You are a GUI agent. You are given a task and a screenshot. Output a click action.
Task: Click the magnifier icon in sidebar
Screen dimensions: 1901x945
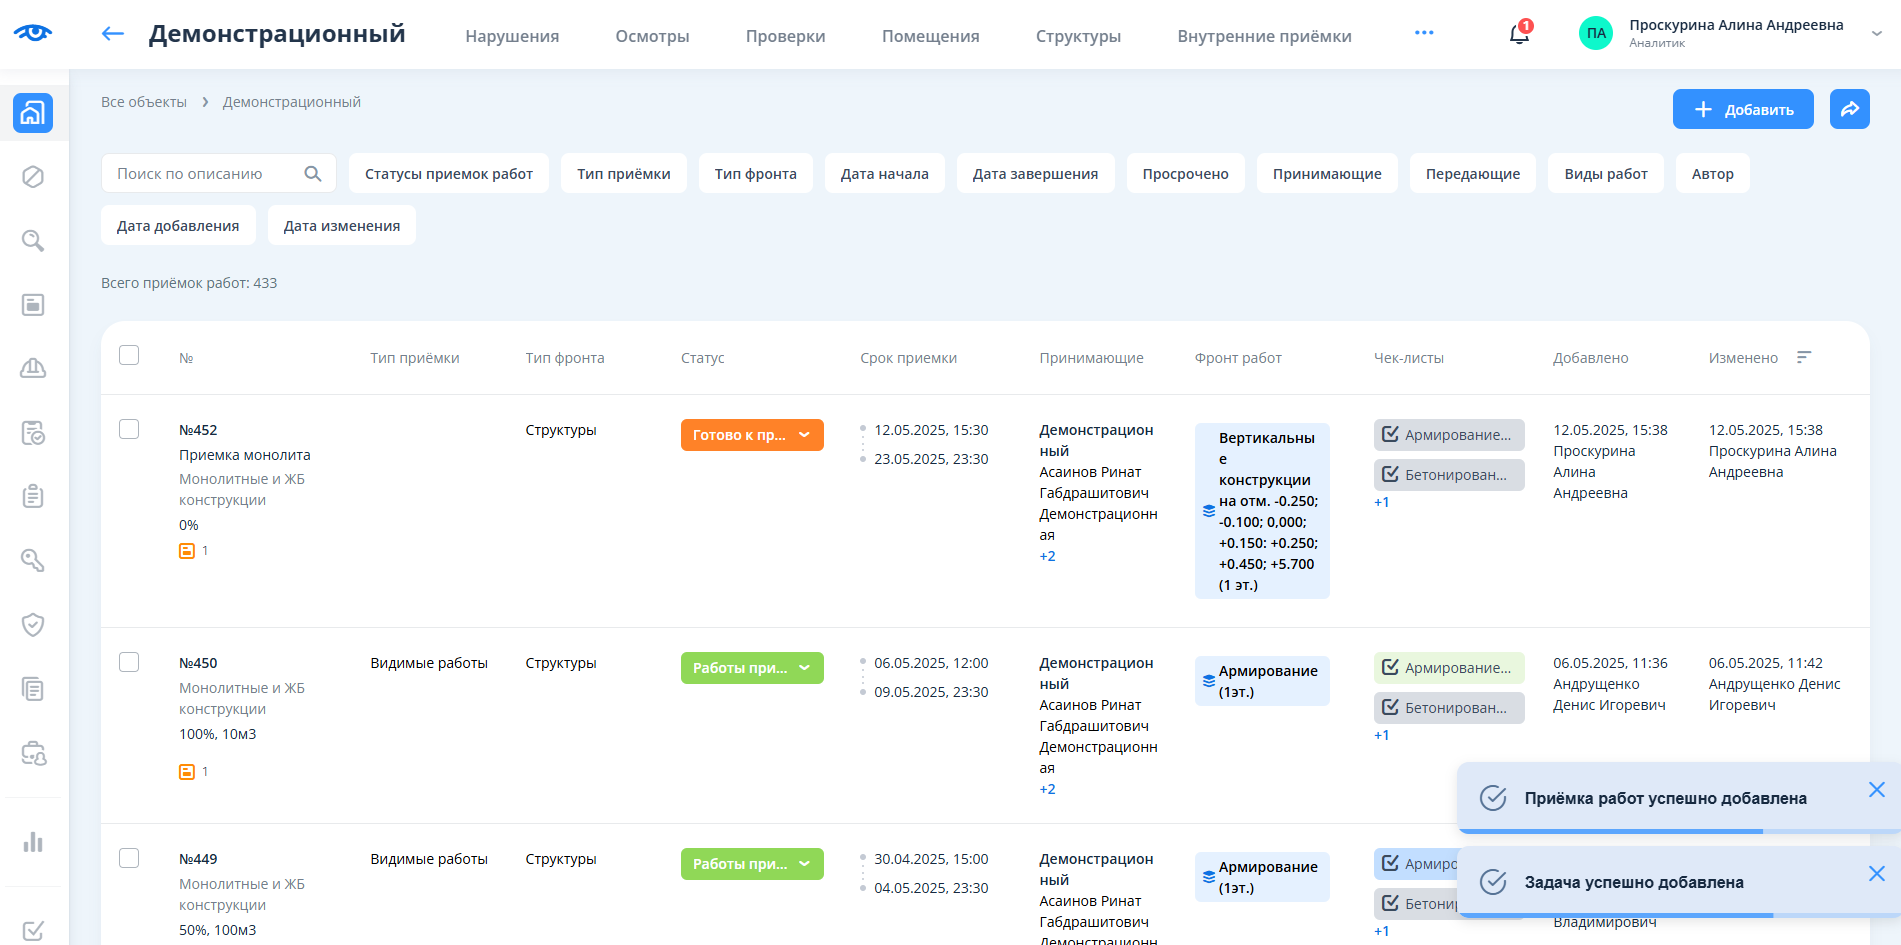(x=33, y=241)
